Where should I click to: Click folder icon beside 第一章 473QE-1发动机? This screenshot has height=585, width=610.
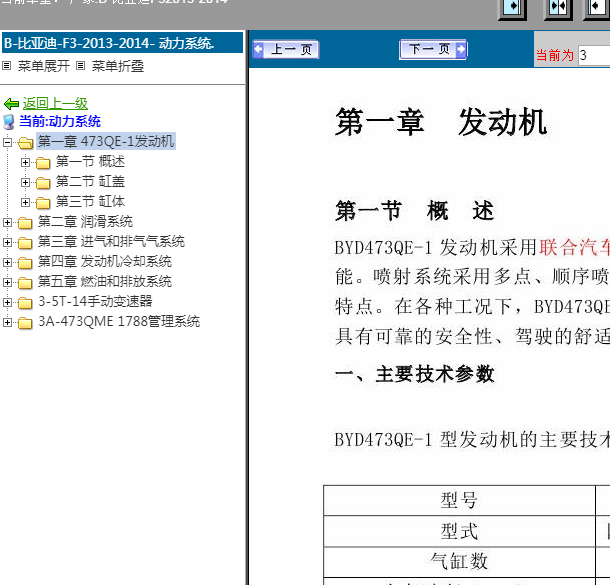click(25, 143)
